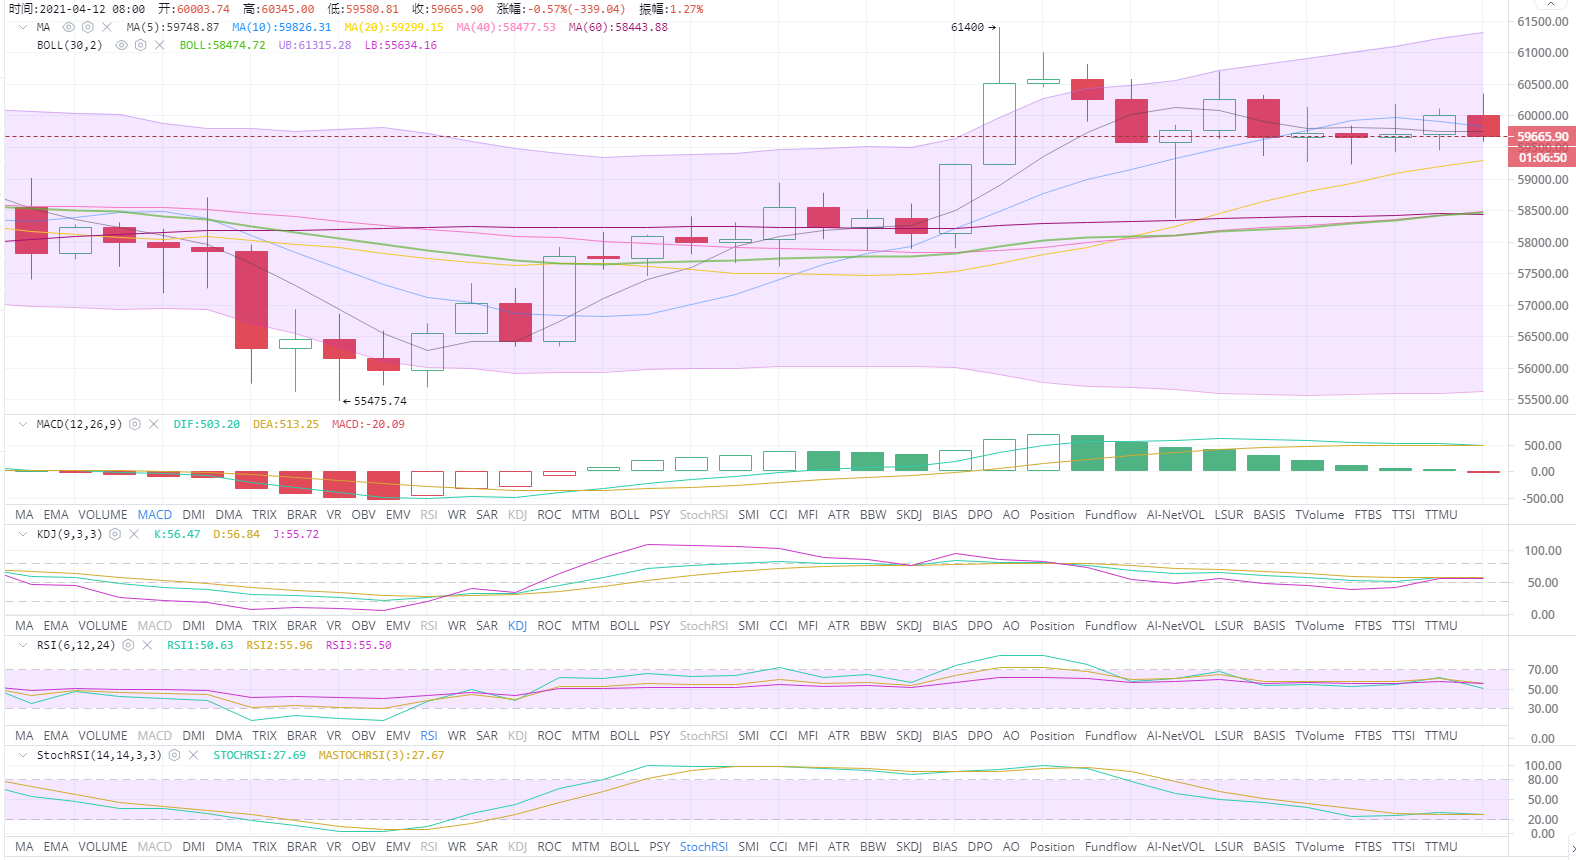Click the RSI1:50.63 value
The image size is (1576, 860).
click(x=200, y=645)
